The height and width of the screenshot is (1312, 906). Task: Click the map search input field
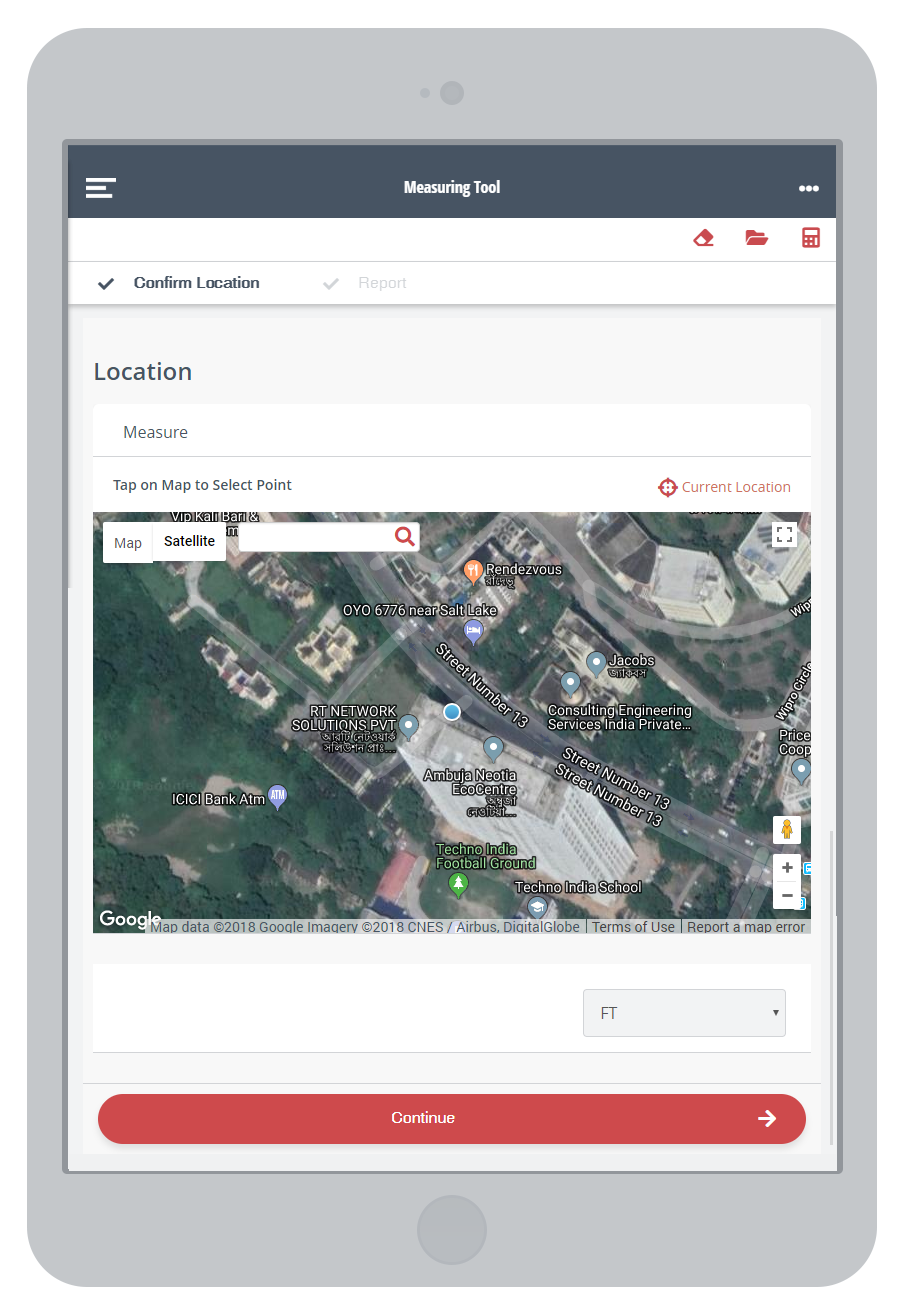click(x=315, y=537)
